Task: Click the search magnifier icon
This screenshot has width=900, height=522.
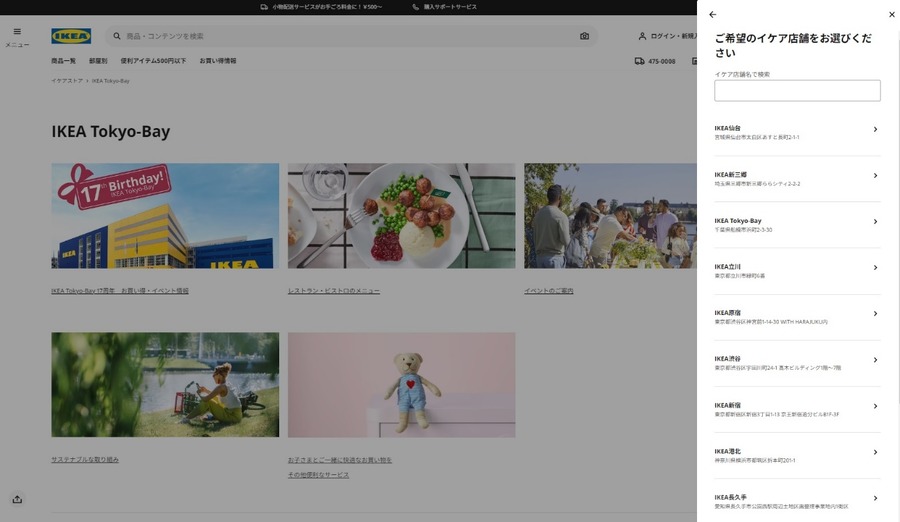Action: pos(117,36)
